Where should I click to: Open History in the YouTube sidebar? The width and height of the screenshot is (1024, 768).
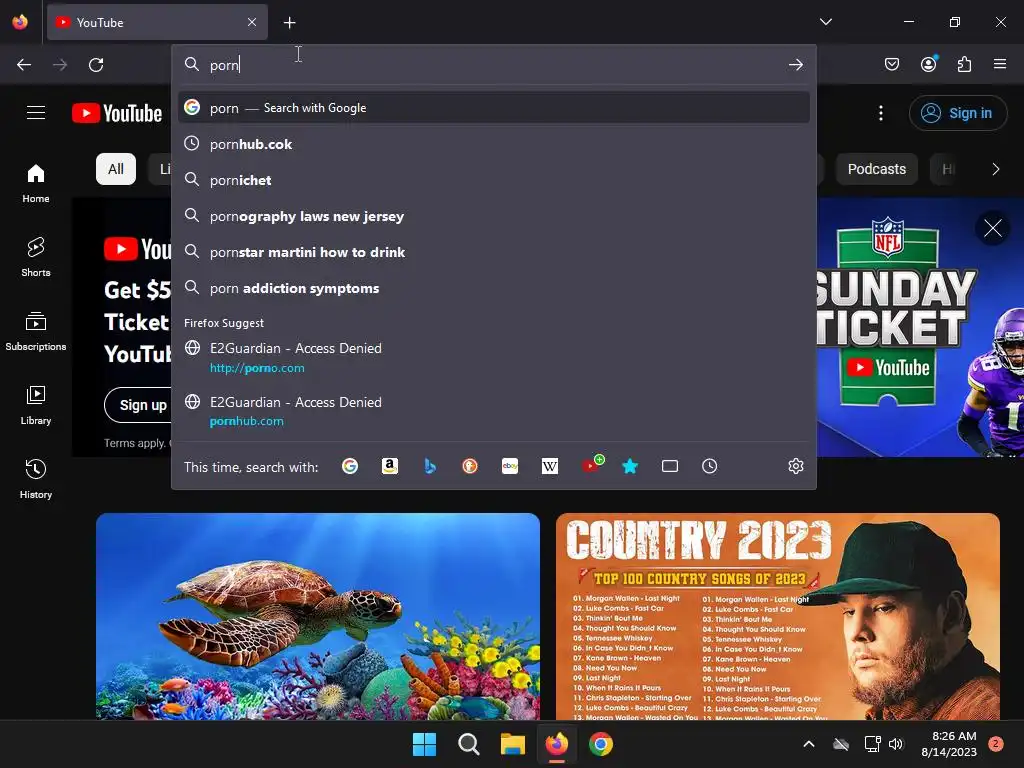coord(36,479)
